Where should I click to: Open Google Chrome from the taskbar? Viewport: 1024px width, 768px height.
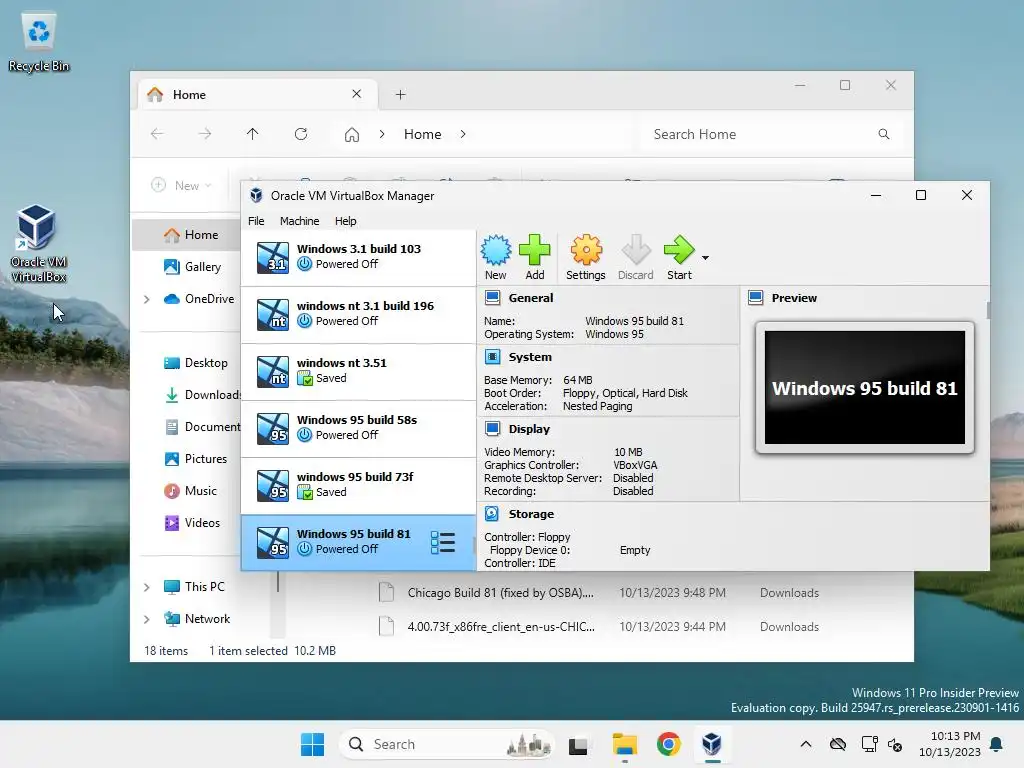point(669,744)
